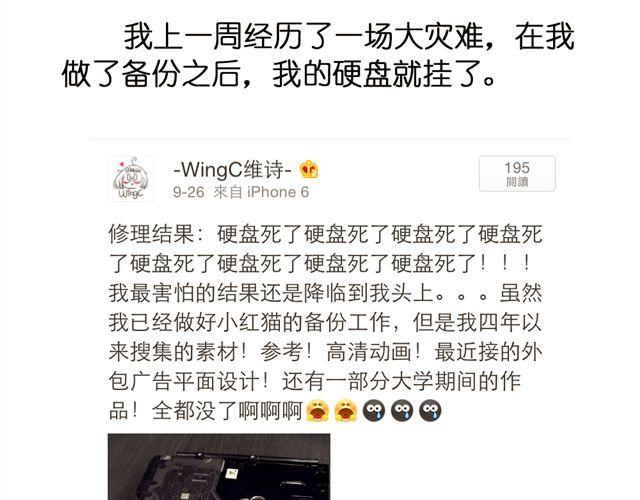Open the hard drive photo thumbnail
The width and height of the screenshot is (640, 500).
click(x=219, y=467)
